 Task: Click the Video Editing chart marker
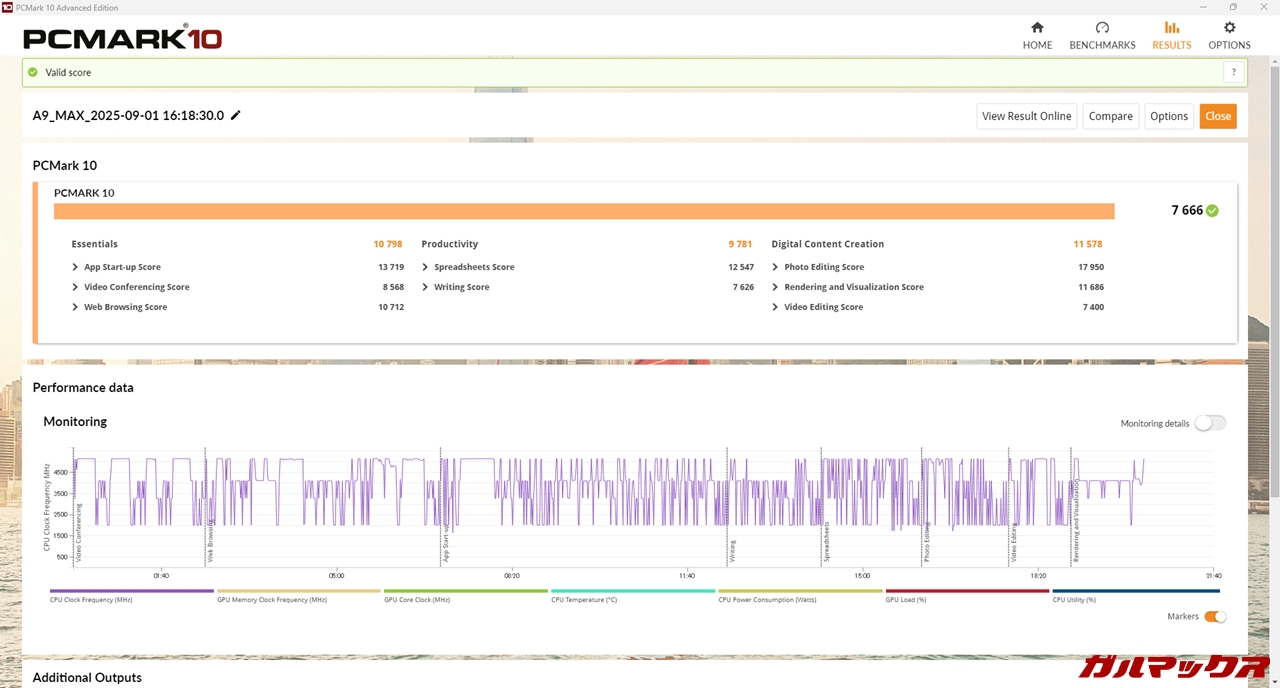pos(1014,543)
